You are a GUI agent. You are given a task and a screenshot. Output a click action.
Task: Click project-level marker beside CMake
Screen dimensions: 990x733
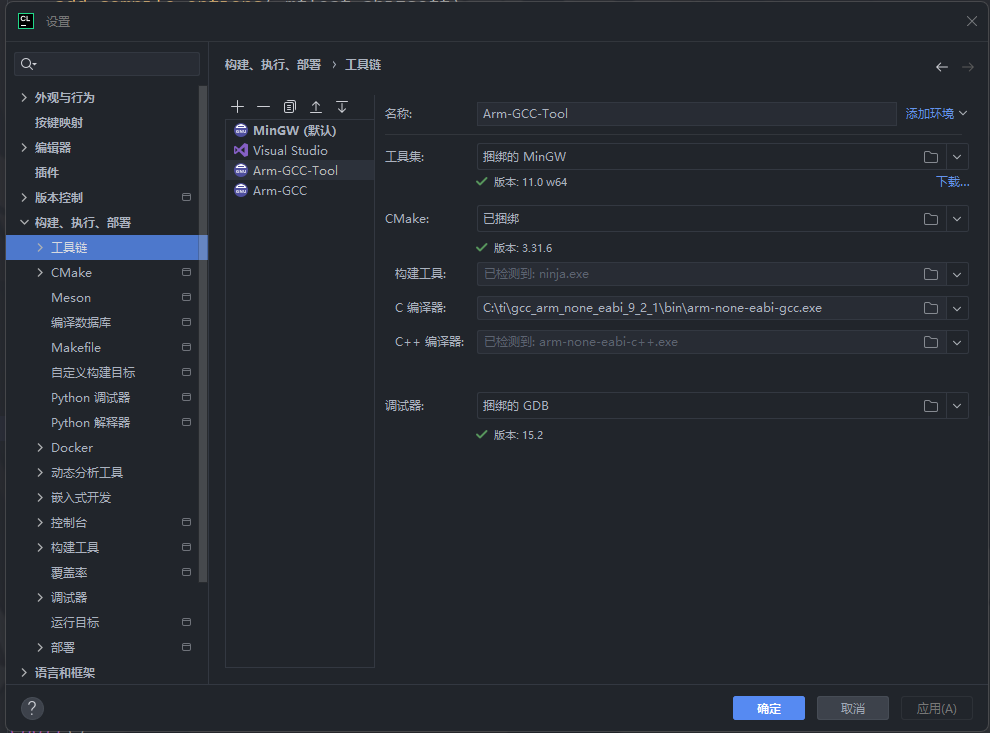(186, 272)
